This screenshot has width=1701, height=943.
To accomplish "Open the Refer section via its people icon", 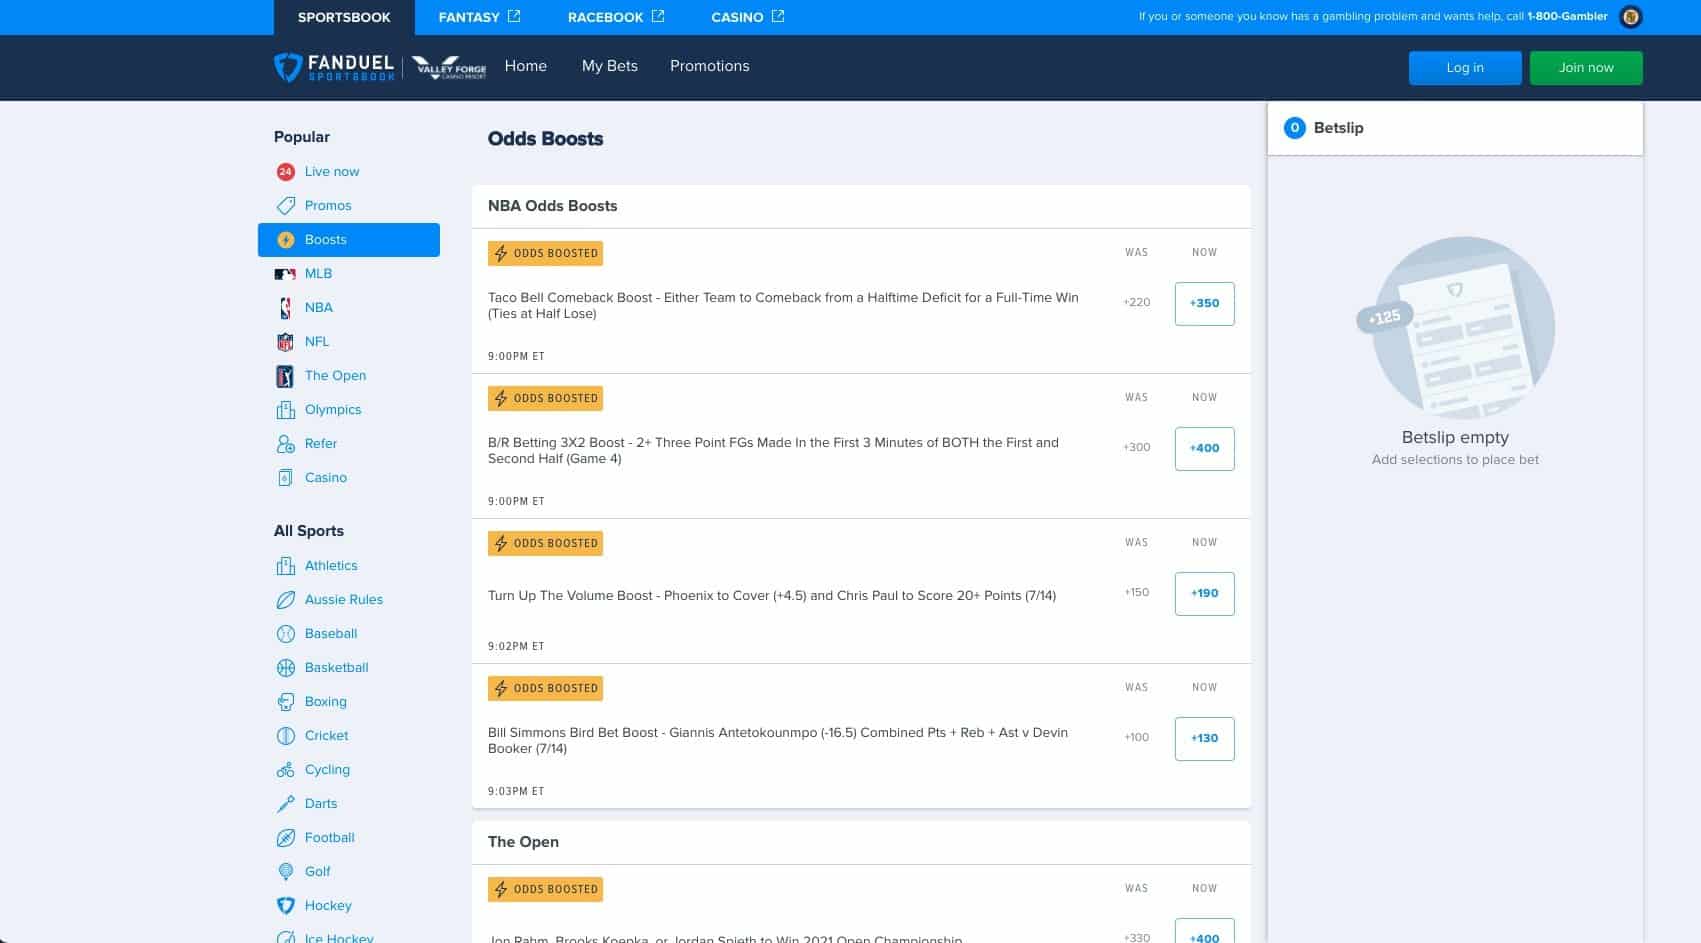I will [286, 443].
